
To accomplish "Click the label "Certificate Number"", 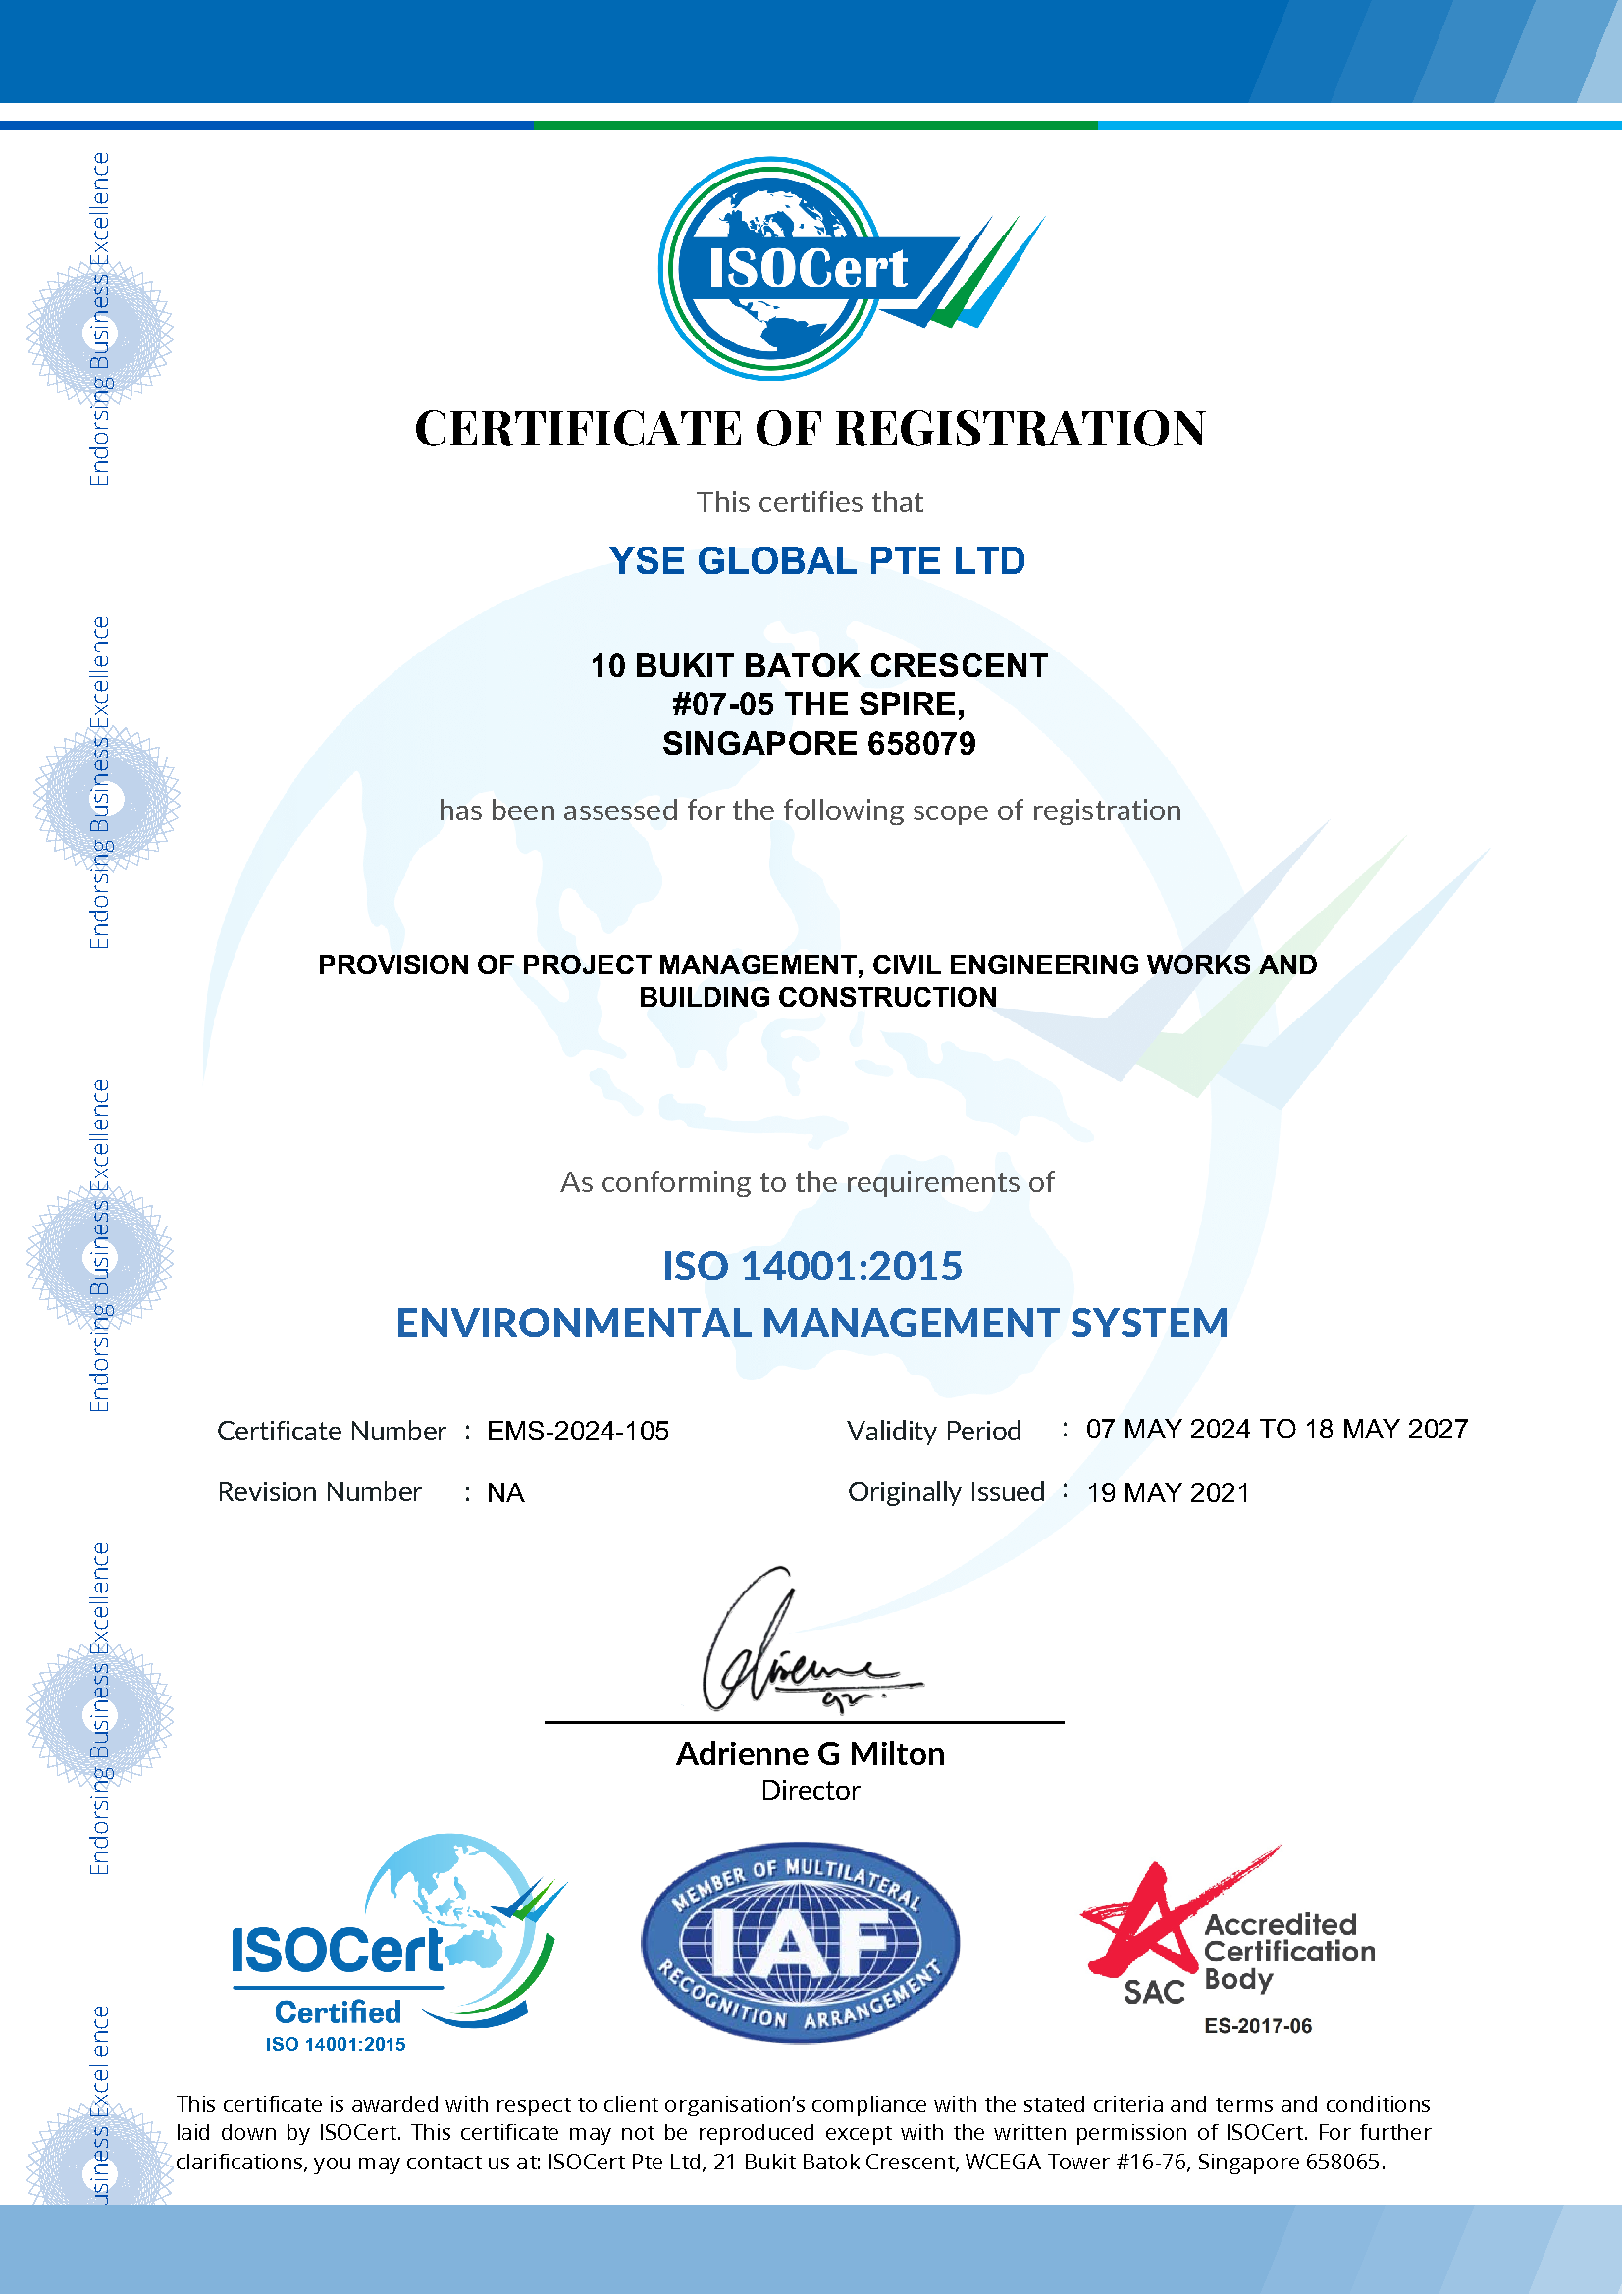I will [331, 1432].
